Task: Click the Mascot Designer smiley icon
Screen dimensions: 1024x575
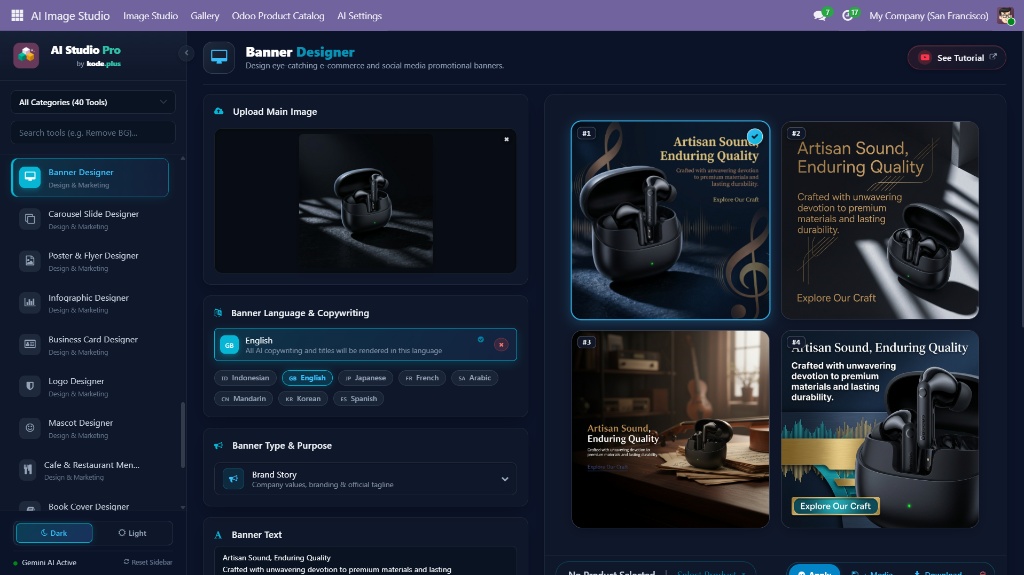Action: [29, 428]
